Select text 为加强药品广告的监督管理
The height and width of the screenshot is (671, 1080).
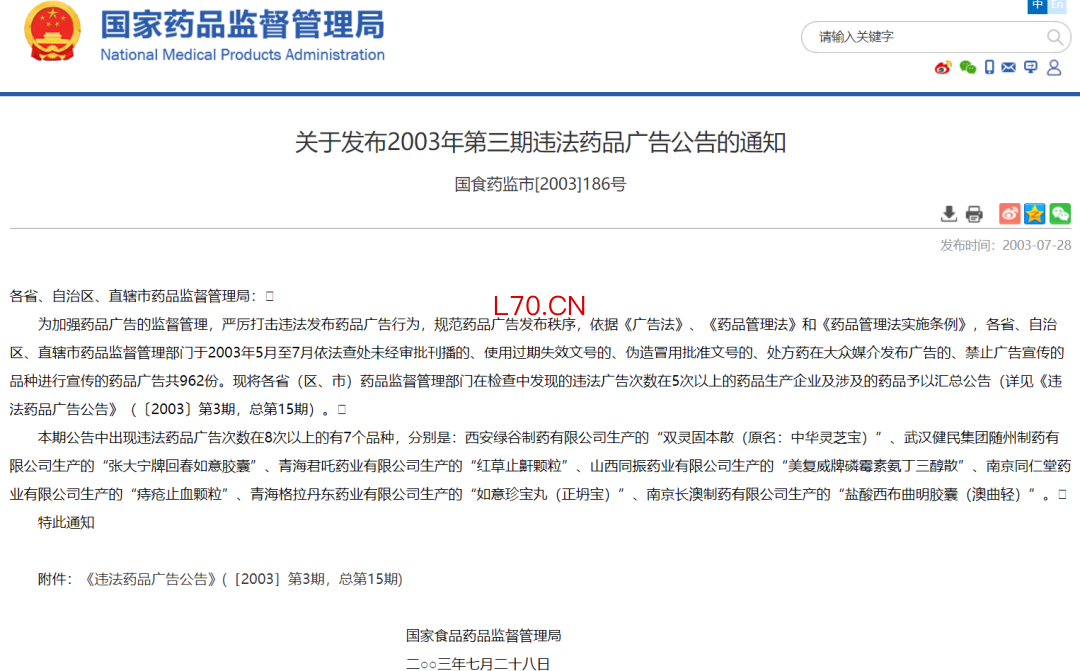coord(123,324)
